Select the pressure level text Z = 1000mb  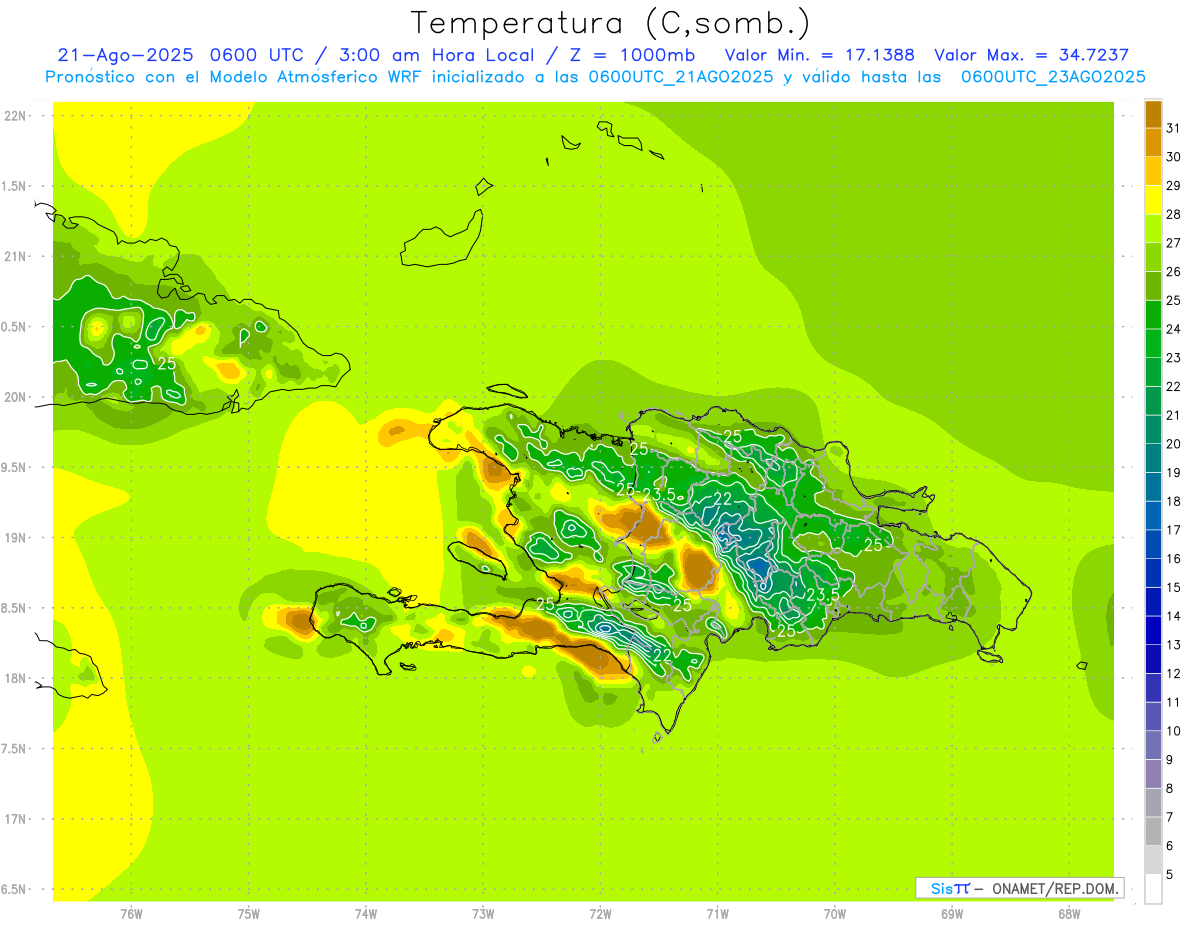pyautogui.click(x=632, y=55)
